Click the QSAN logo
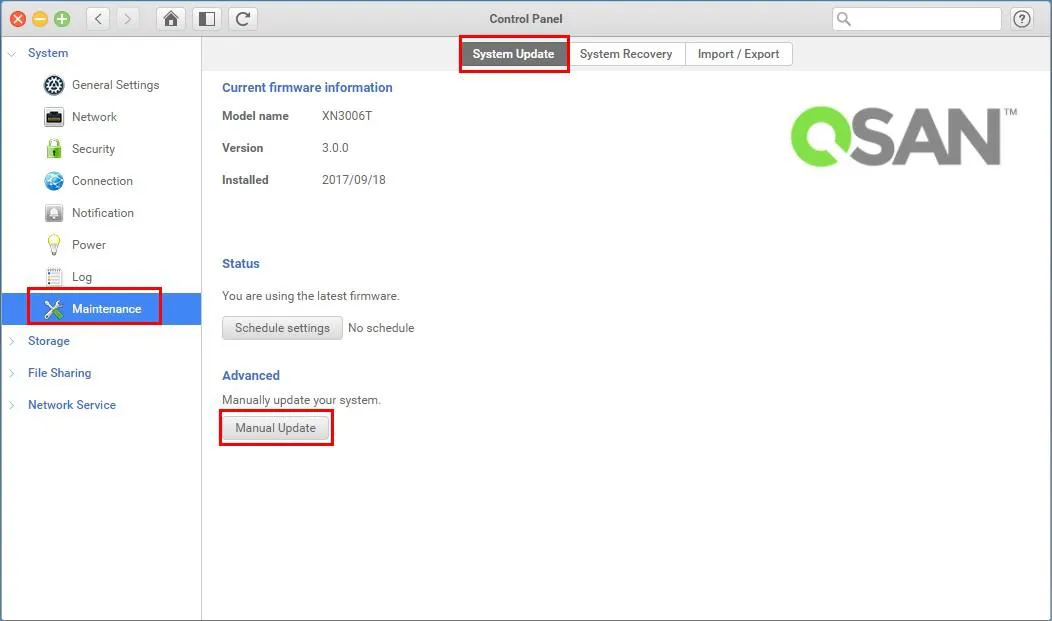 [902, 136]
